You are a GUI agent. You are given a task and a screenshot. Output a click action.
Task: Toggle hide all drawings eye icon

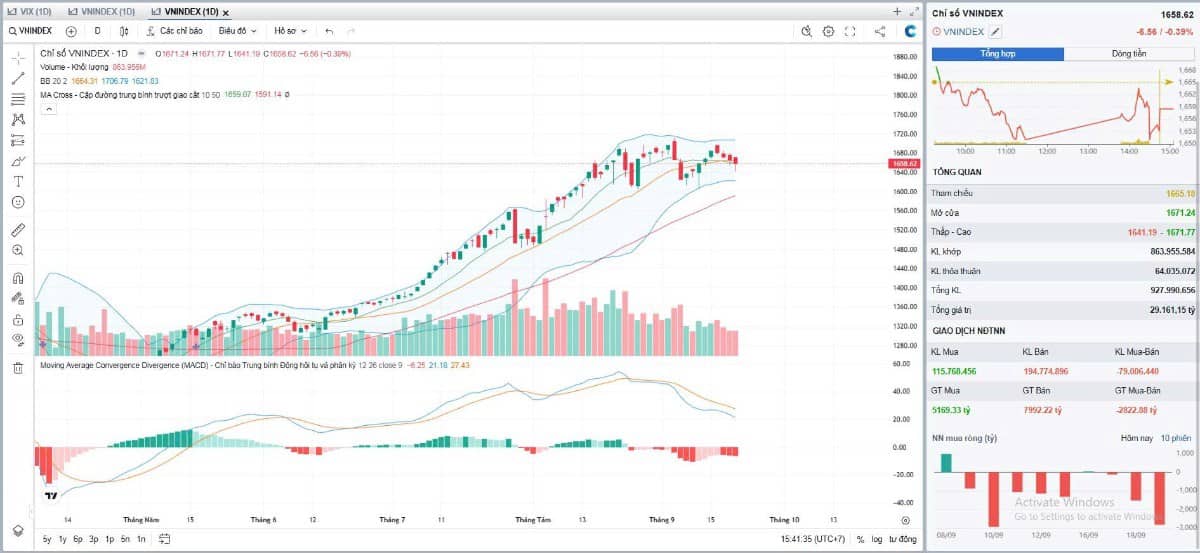tap(17, 339)
